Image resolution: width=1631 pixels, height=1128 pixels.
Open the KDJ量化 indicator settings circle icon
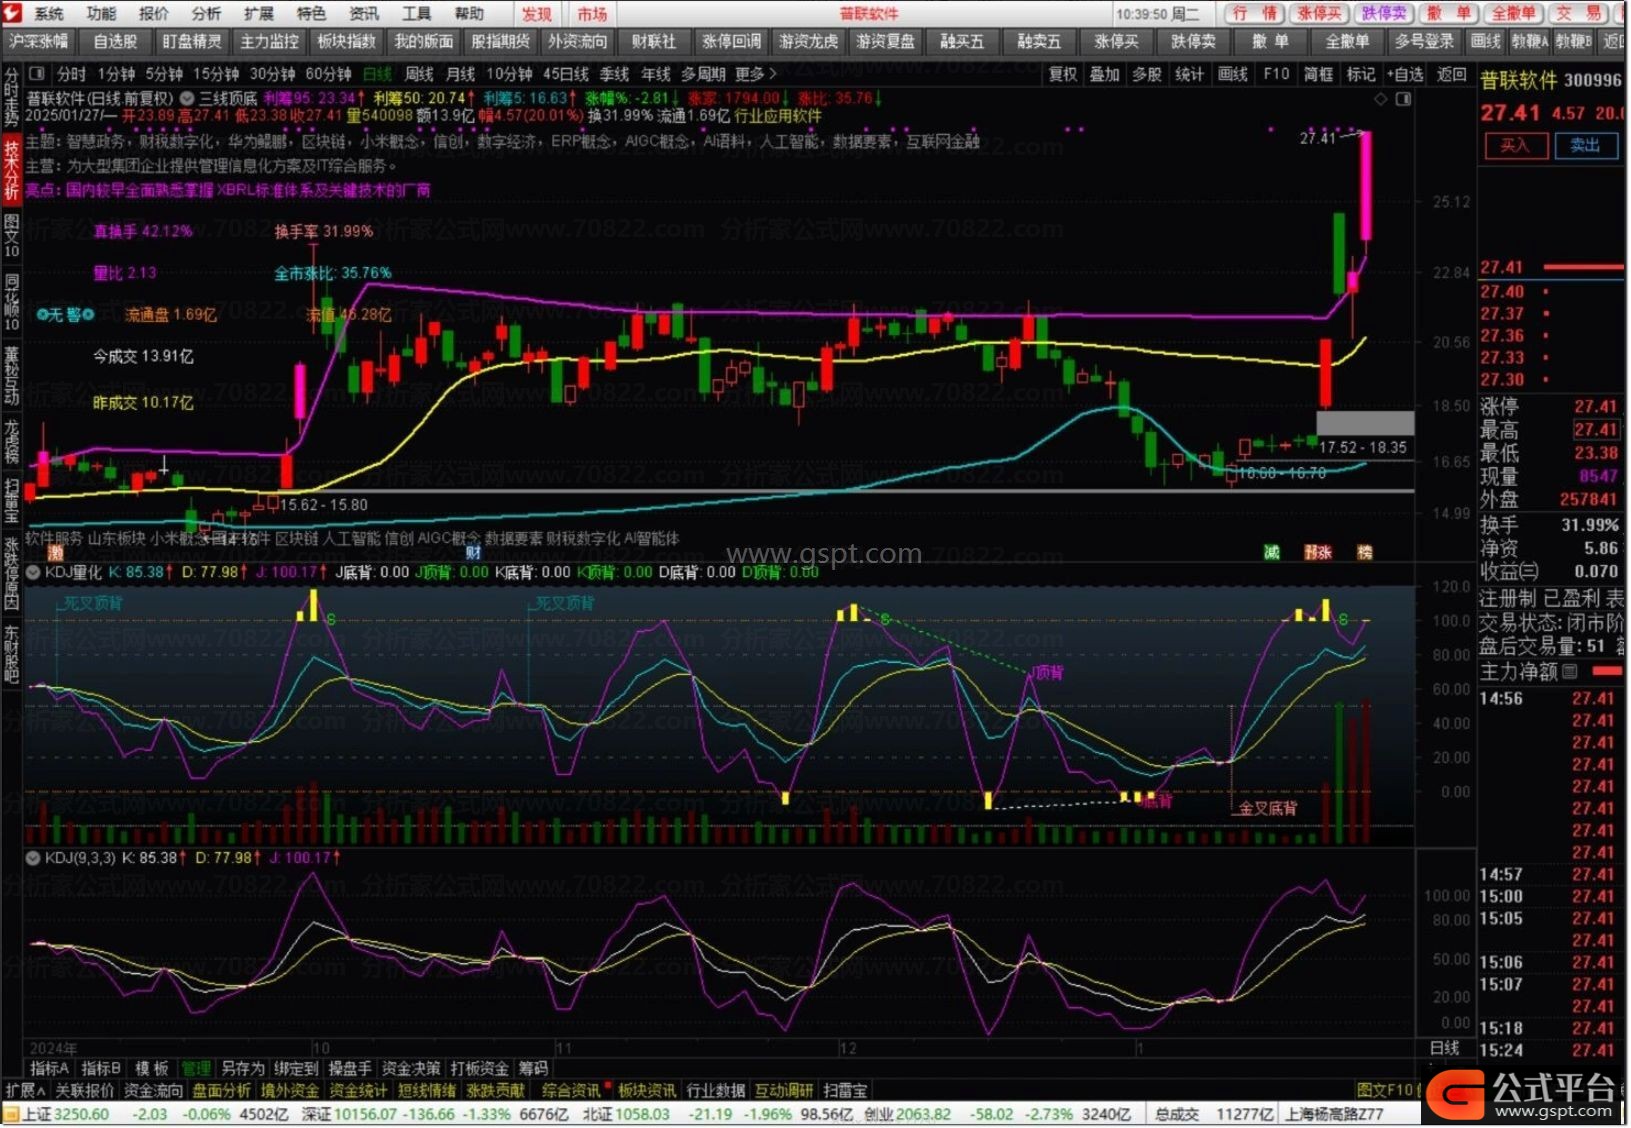coord(33,572)
